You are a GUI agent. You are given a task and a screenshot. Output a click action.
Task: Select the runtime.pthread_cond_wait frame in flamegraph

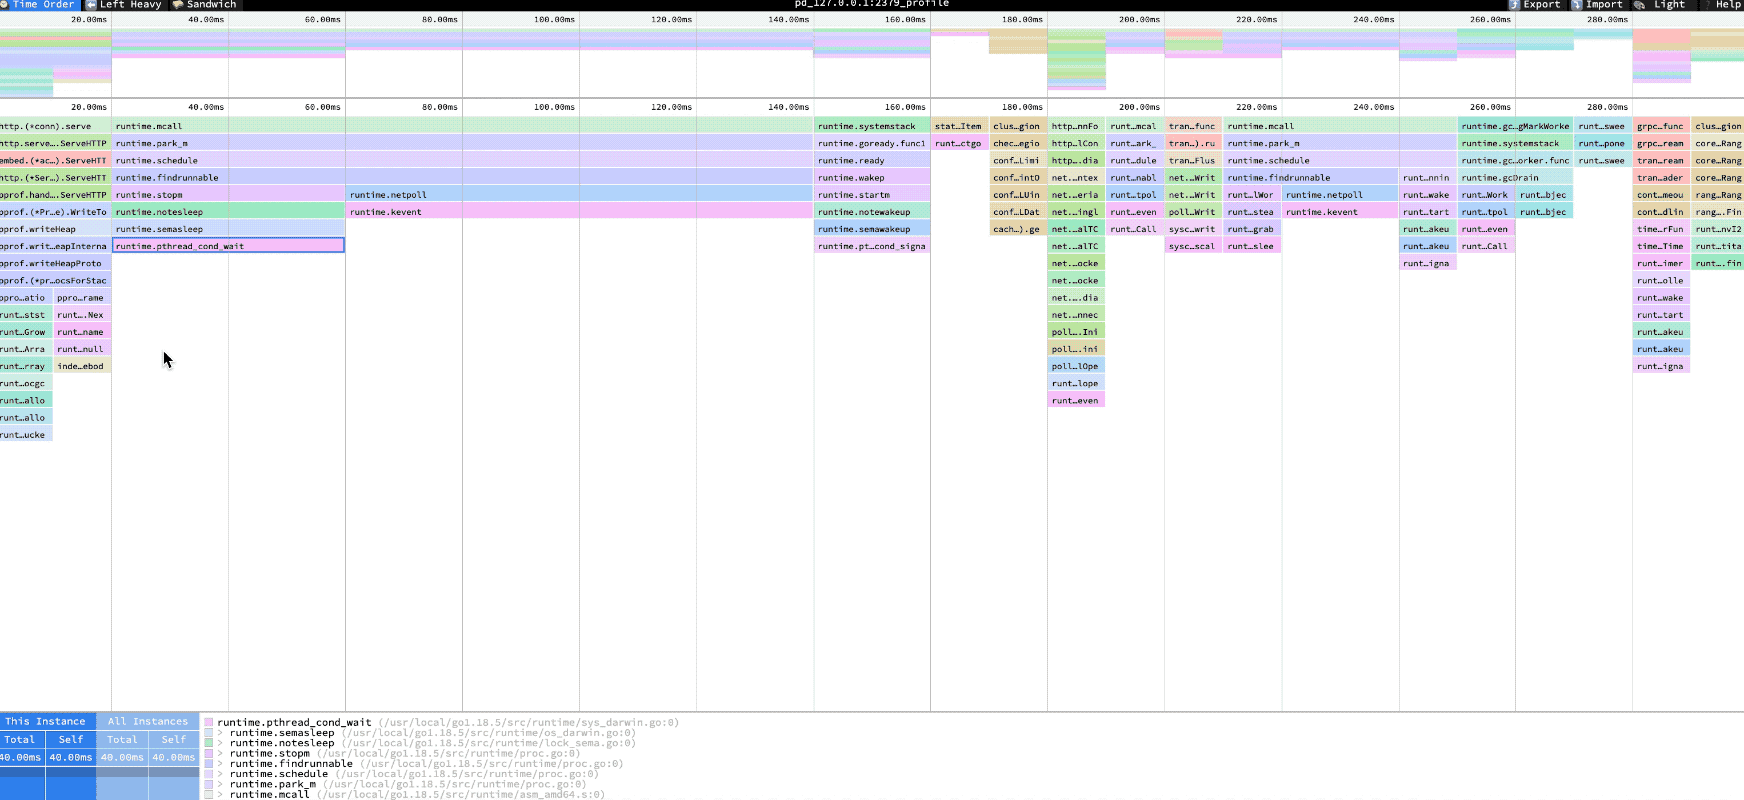[228, 246]
